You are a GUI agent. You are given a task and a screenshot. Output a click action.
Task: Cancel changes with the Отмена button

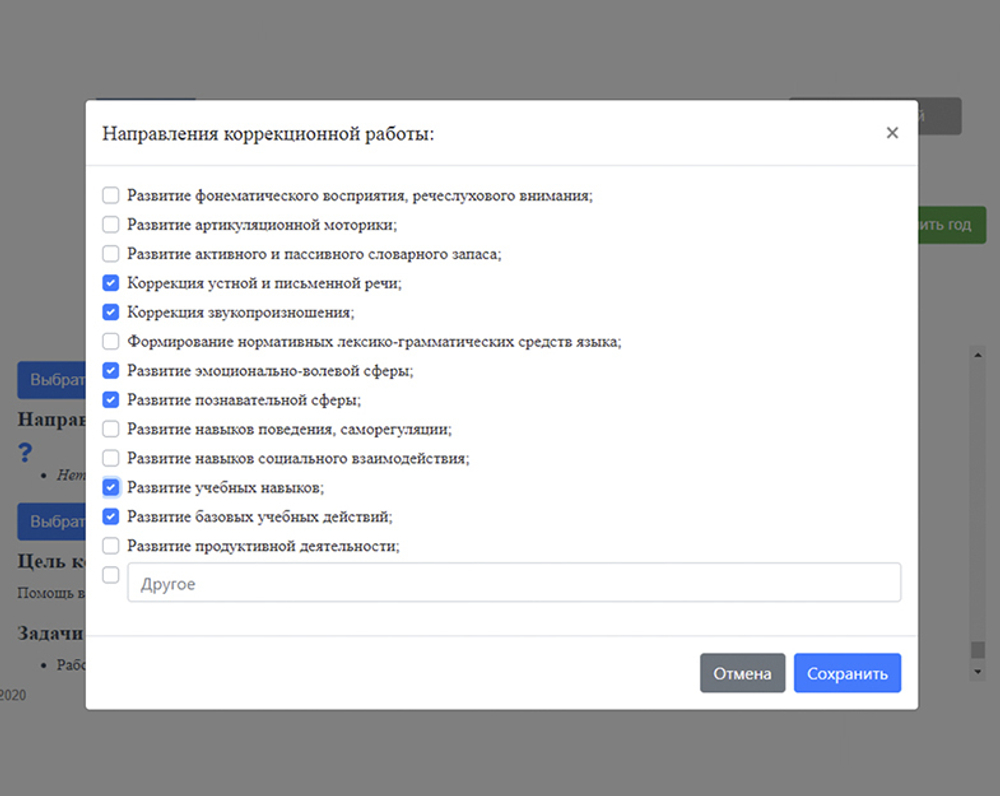(x=742, y=673)
